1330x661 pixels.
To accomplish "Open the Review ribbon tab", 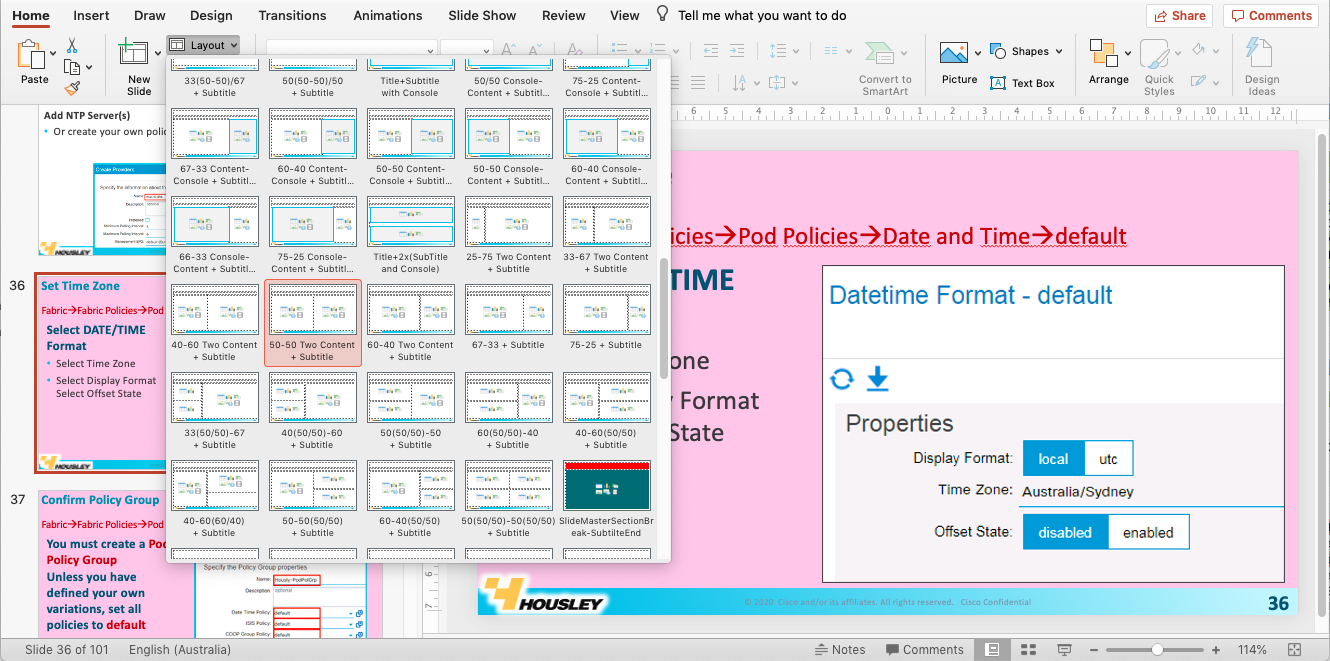I will 563,15.
